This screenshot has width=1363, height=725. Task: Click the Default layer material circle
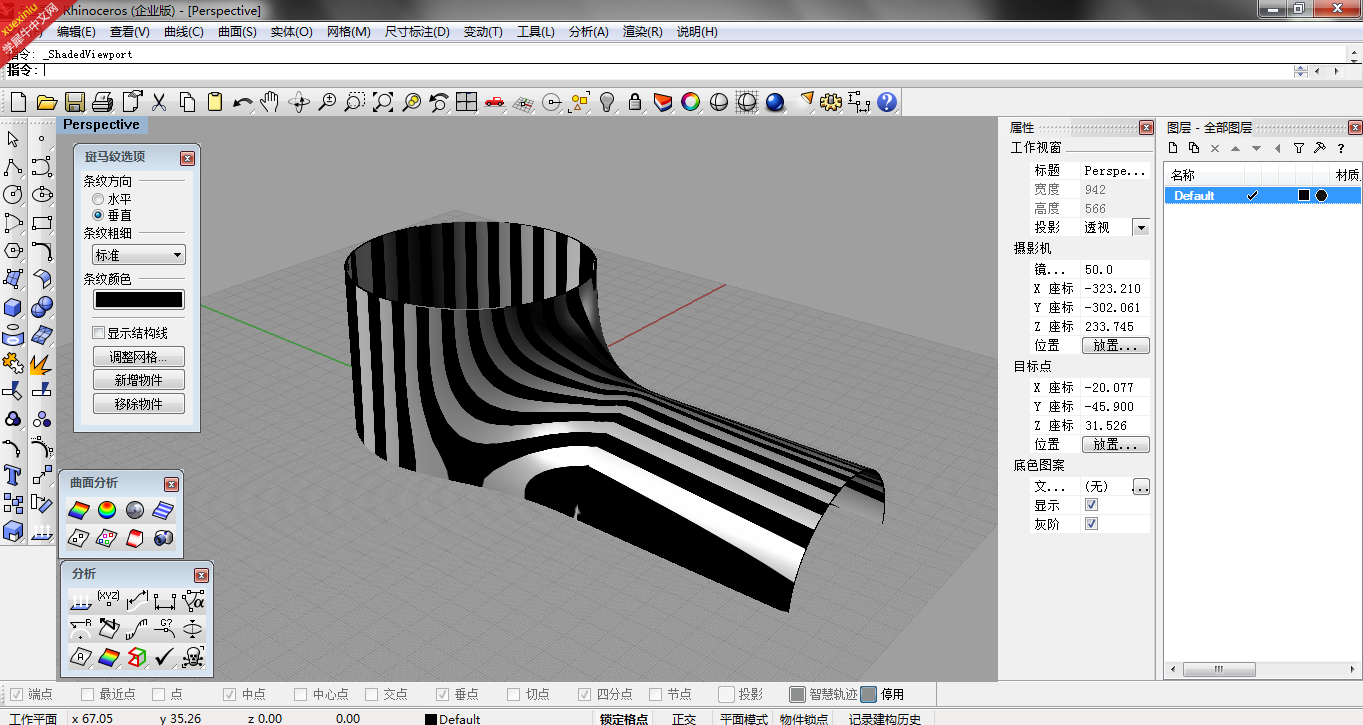click(x=1321, y=195)
